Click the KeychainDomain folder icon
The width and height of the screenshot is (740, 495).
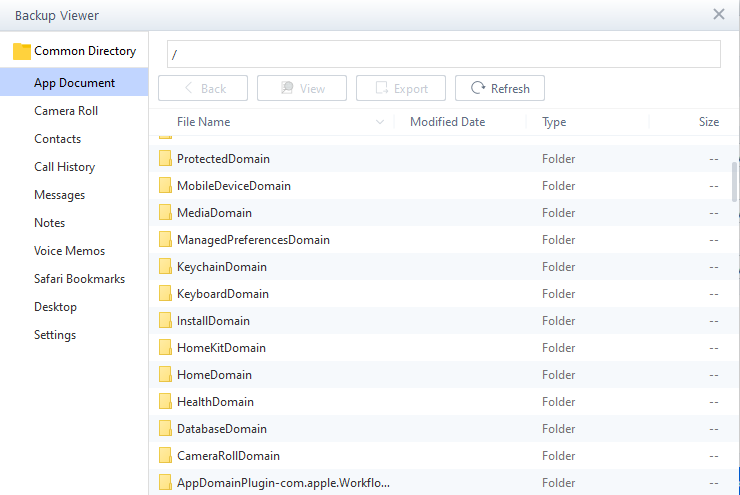pos(165,267)
